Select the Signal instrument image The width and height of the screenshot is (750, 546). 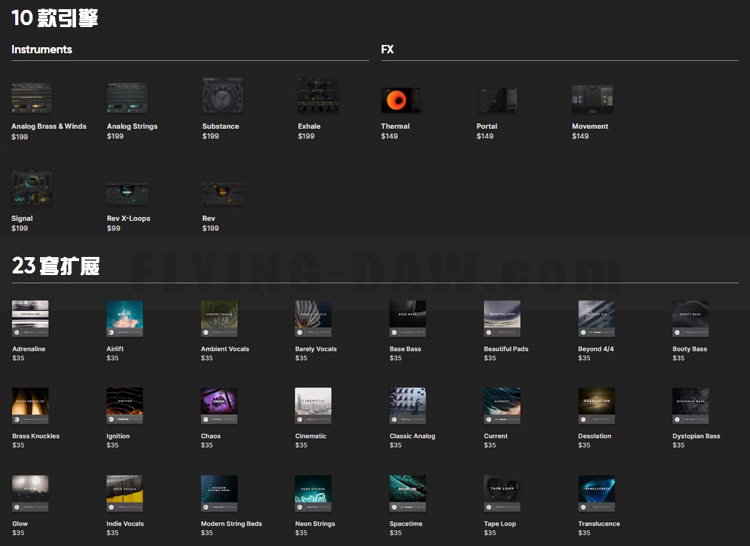32,188
